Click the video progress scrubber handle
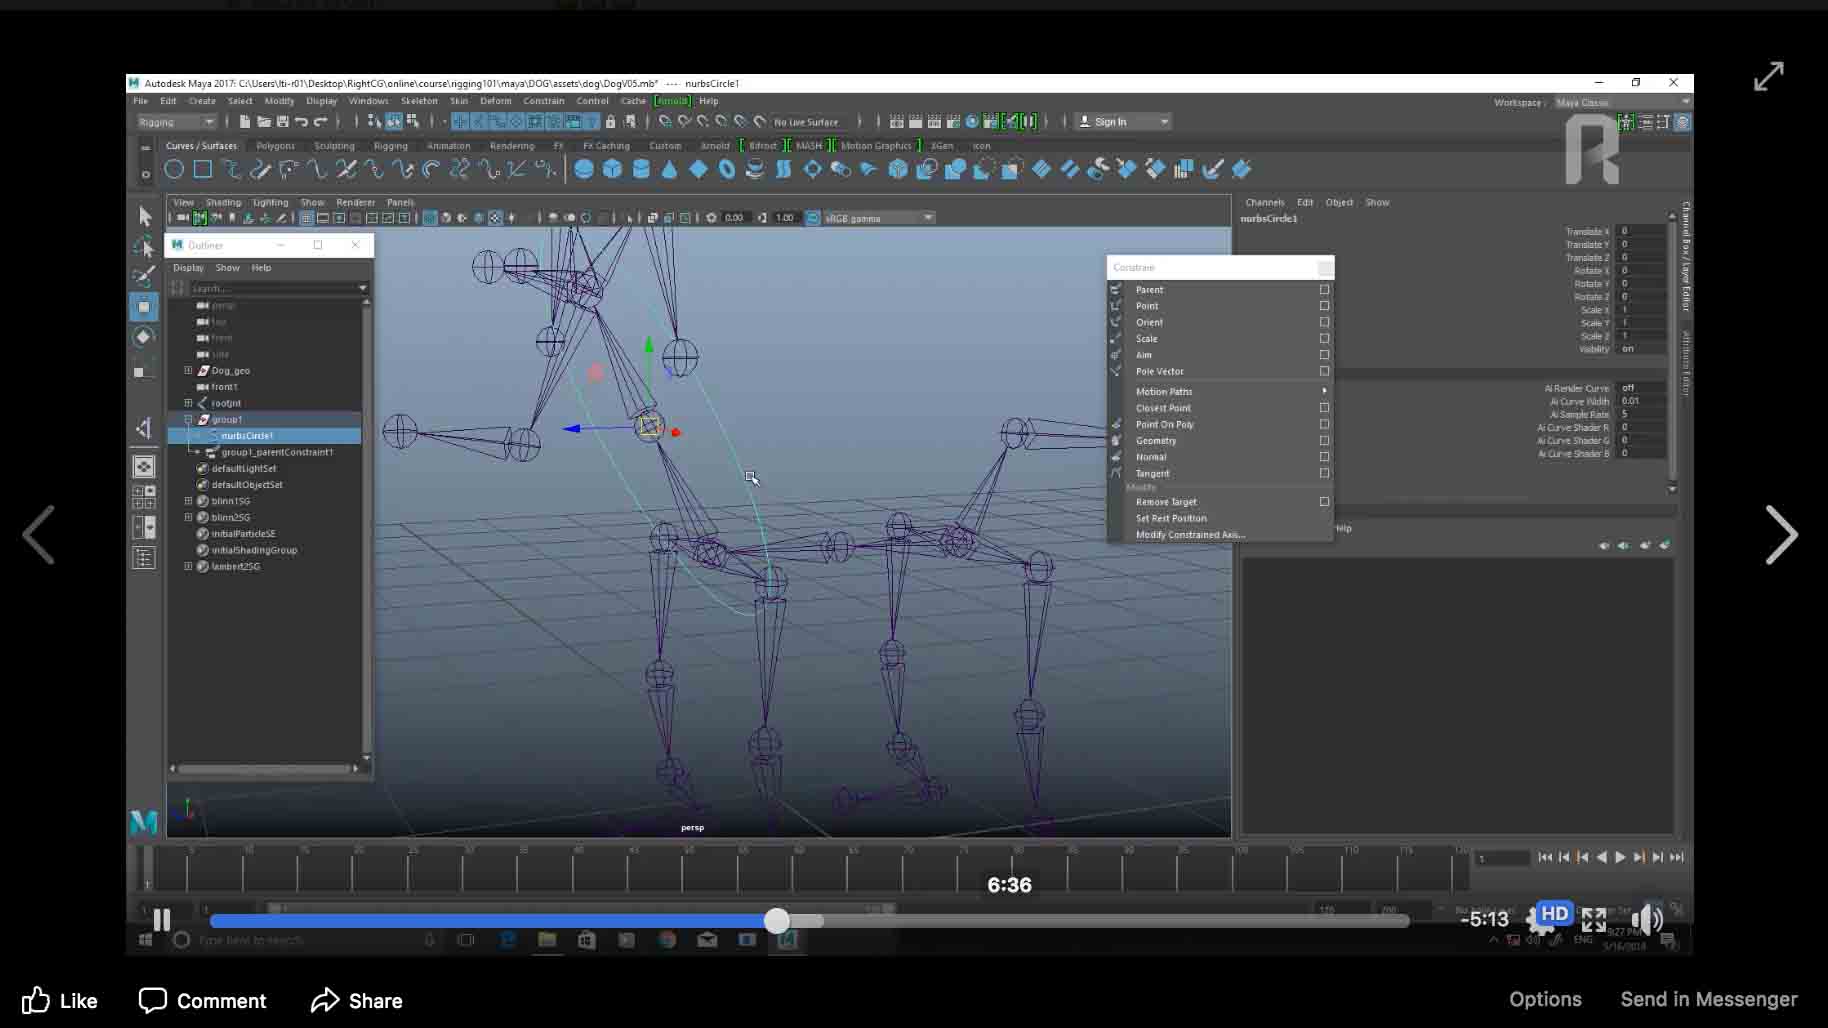 click(x=777, y=921)
